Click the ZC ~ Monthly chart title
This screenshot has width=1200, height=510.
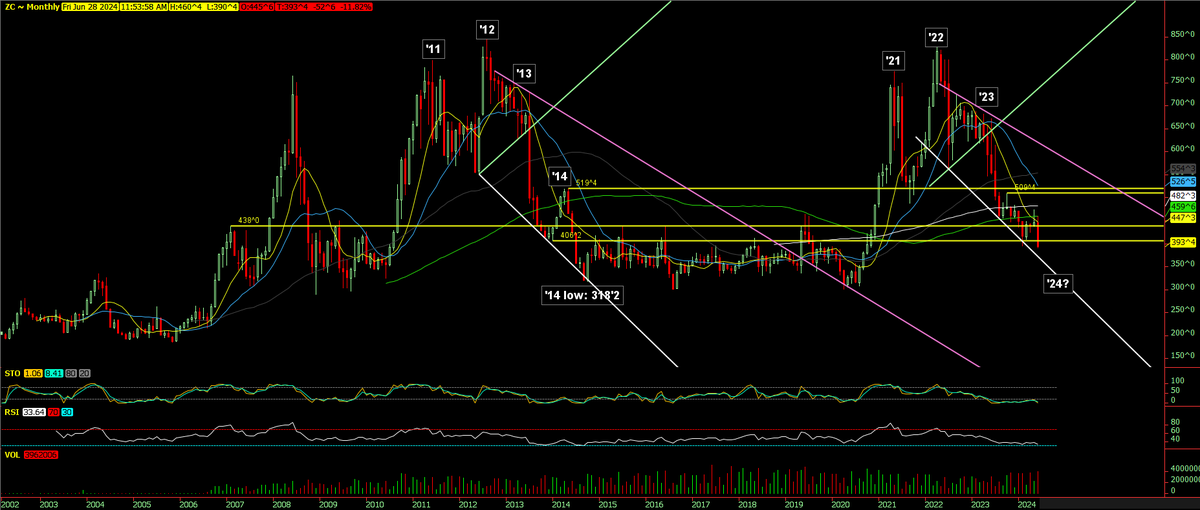pos(31,7)
